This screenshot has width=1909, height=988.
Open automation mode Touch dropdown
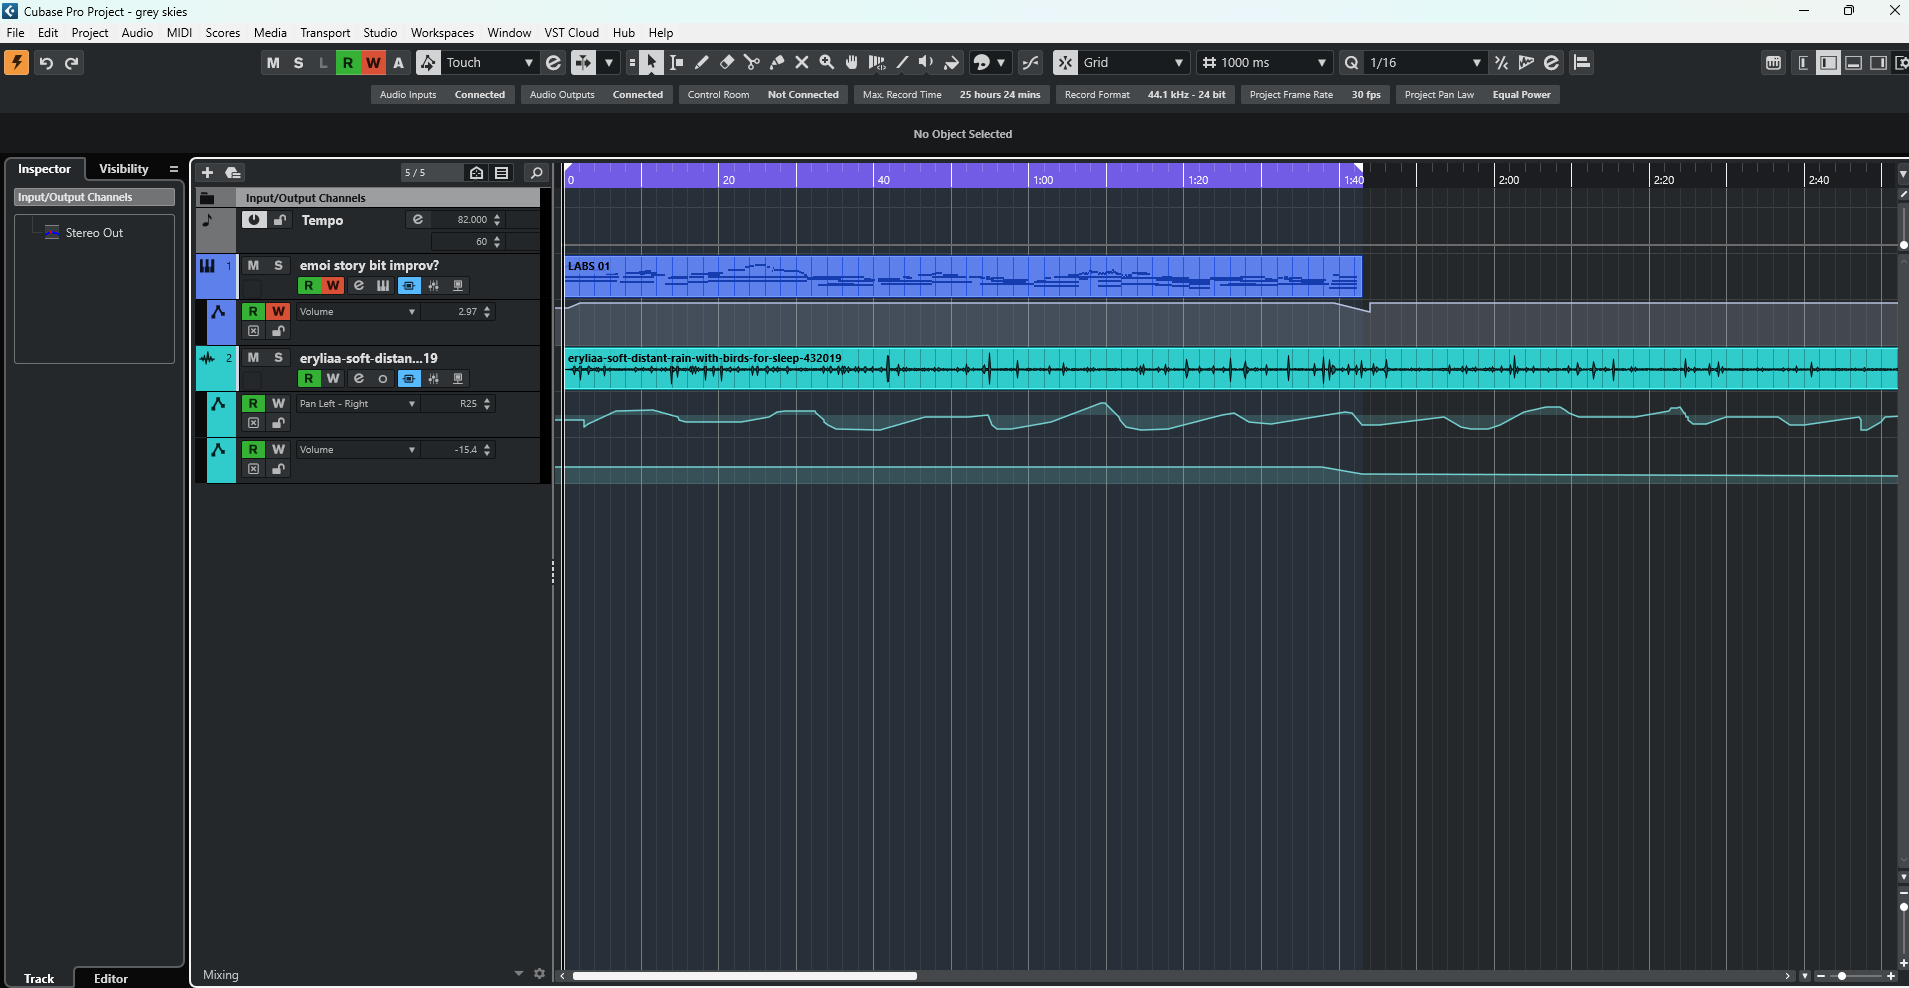pos(489,62)
